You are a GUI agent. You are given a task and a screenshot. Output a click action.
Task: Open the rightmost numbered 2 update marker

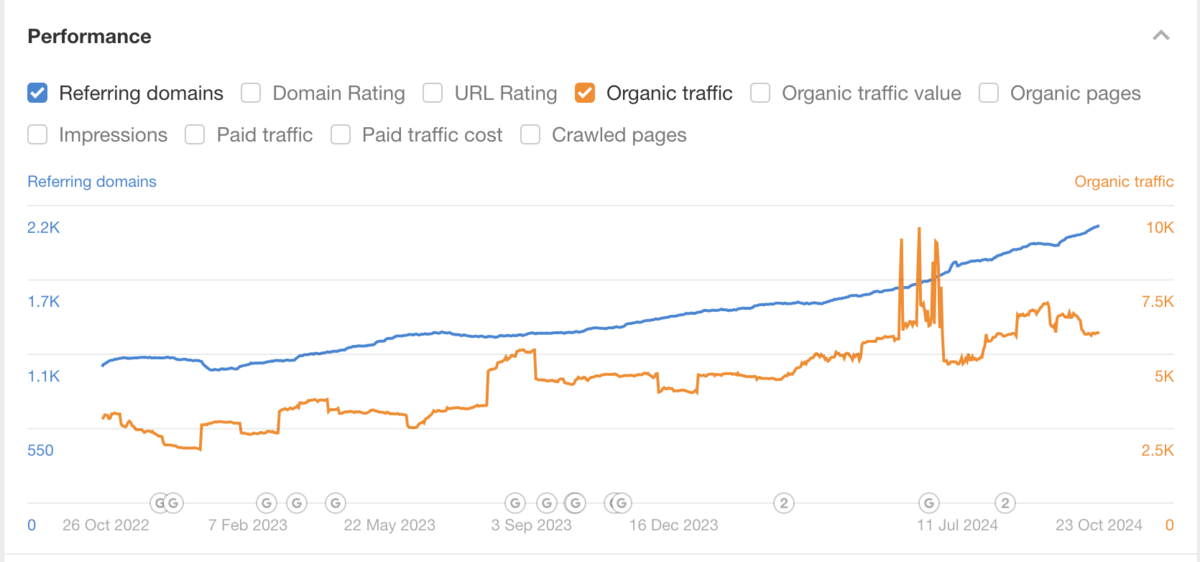[x=1005, y=502]
